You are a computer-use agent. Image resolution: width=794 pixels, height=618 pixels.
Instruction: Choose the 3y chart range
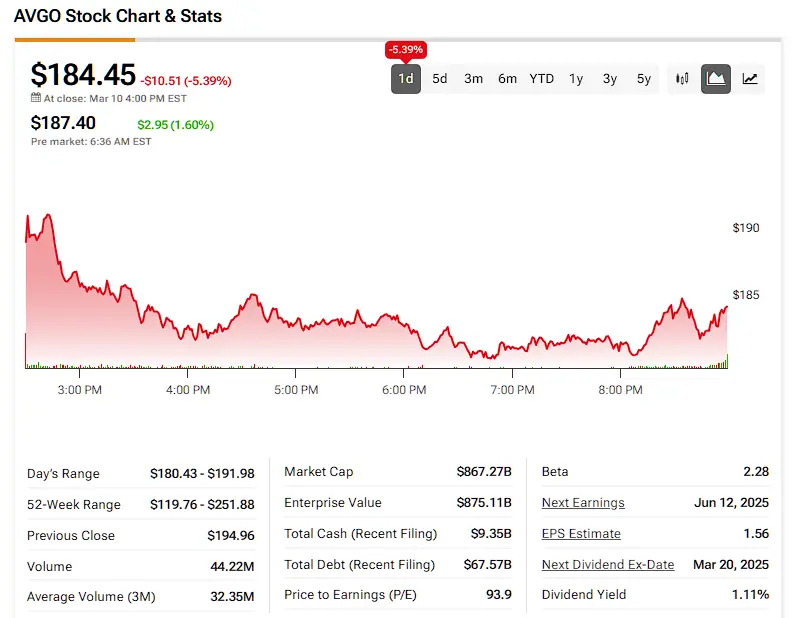click(x=610, y=79)
